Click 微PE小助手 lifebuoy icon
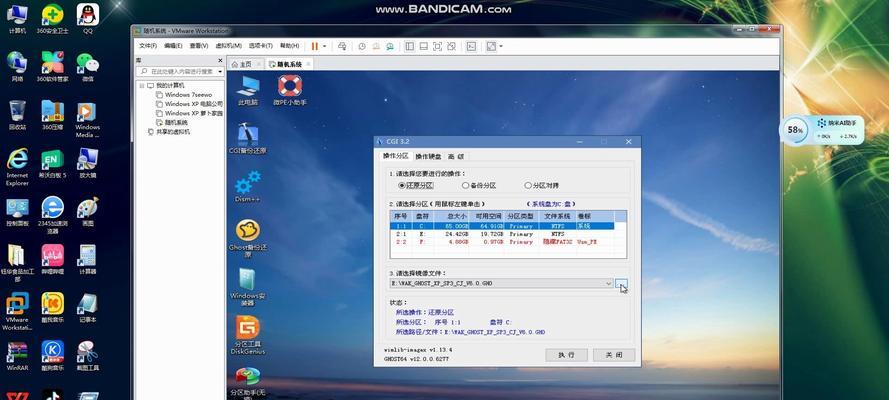This screenshot has width=889, height=400. click(x=290, y=90)
